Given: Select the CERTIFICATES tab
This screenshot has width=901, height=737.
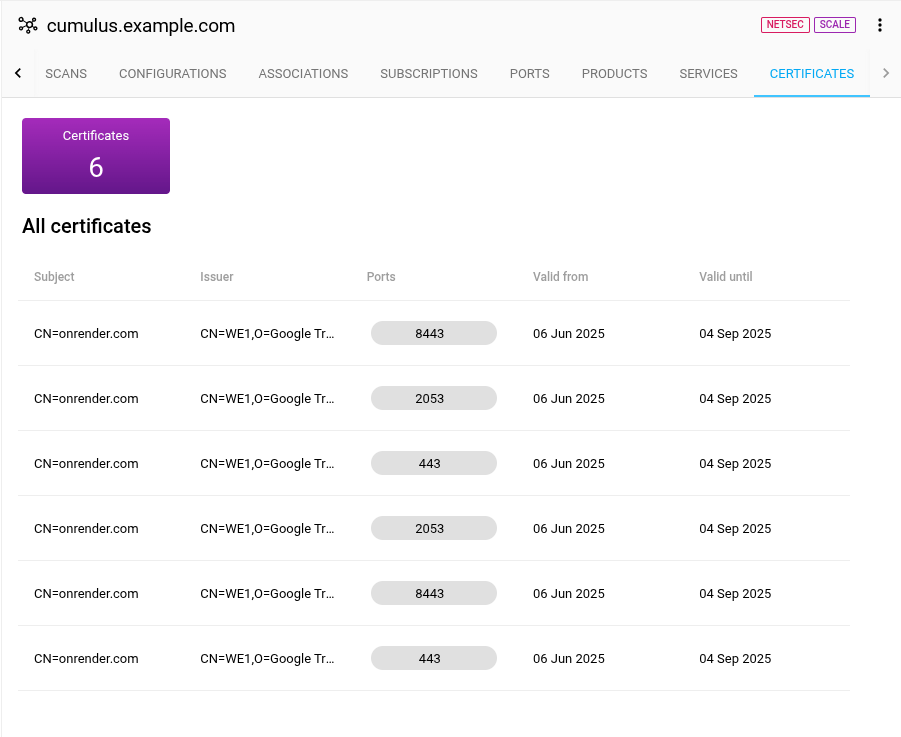Looking at the screenshot, I should click(811, 73).
